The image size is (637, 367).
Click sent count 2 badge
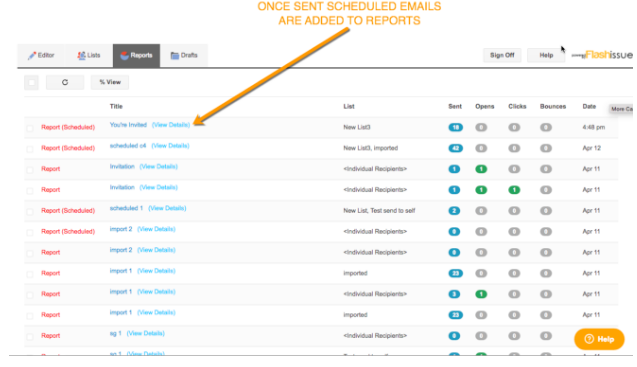tap(454, 211)
